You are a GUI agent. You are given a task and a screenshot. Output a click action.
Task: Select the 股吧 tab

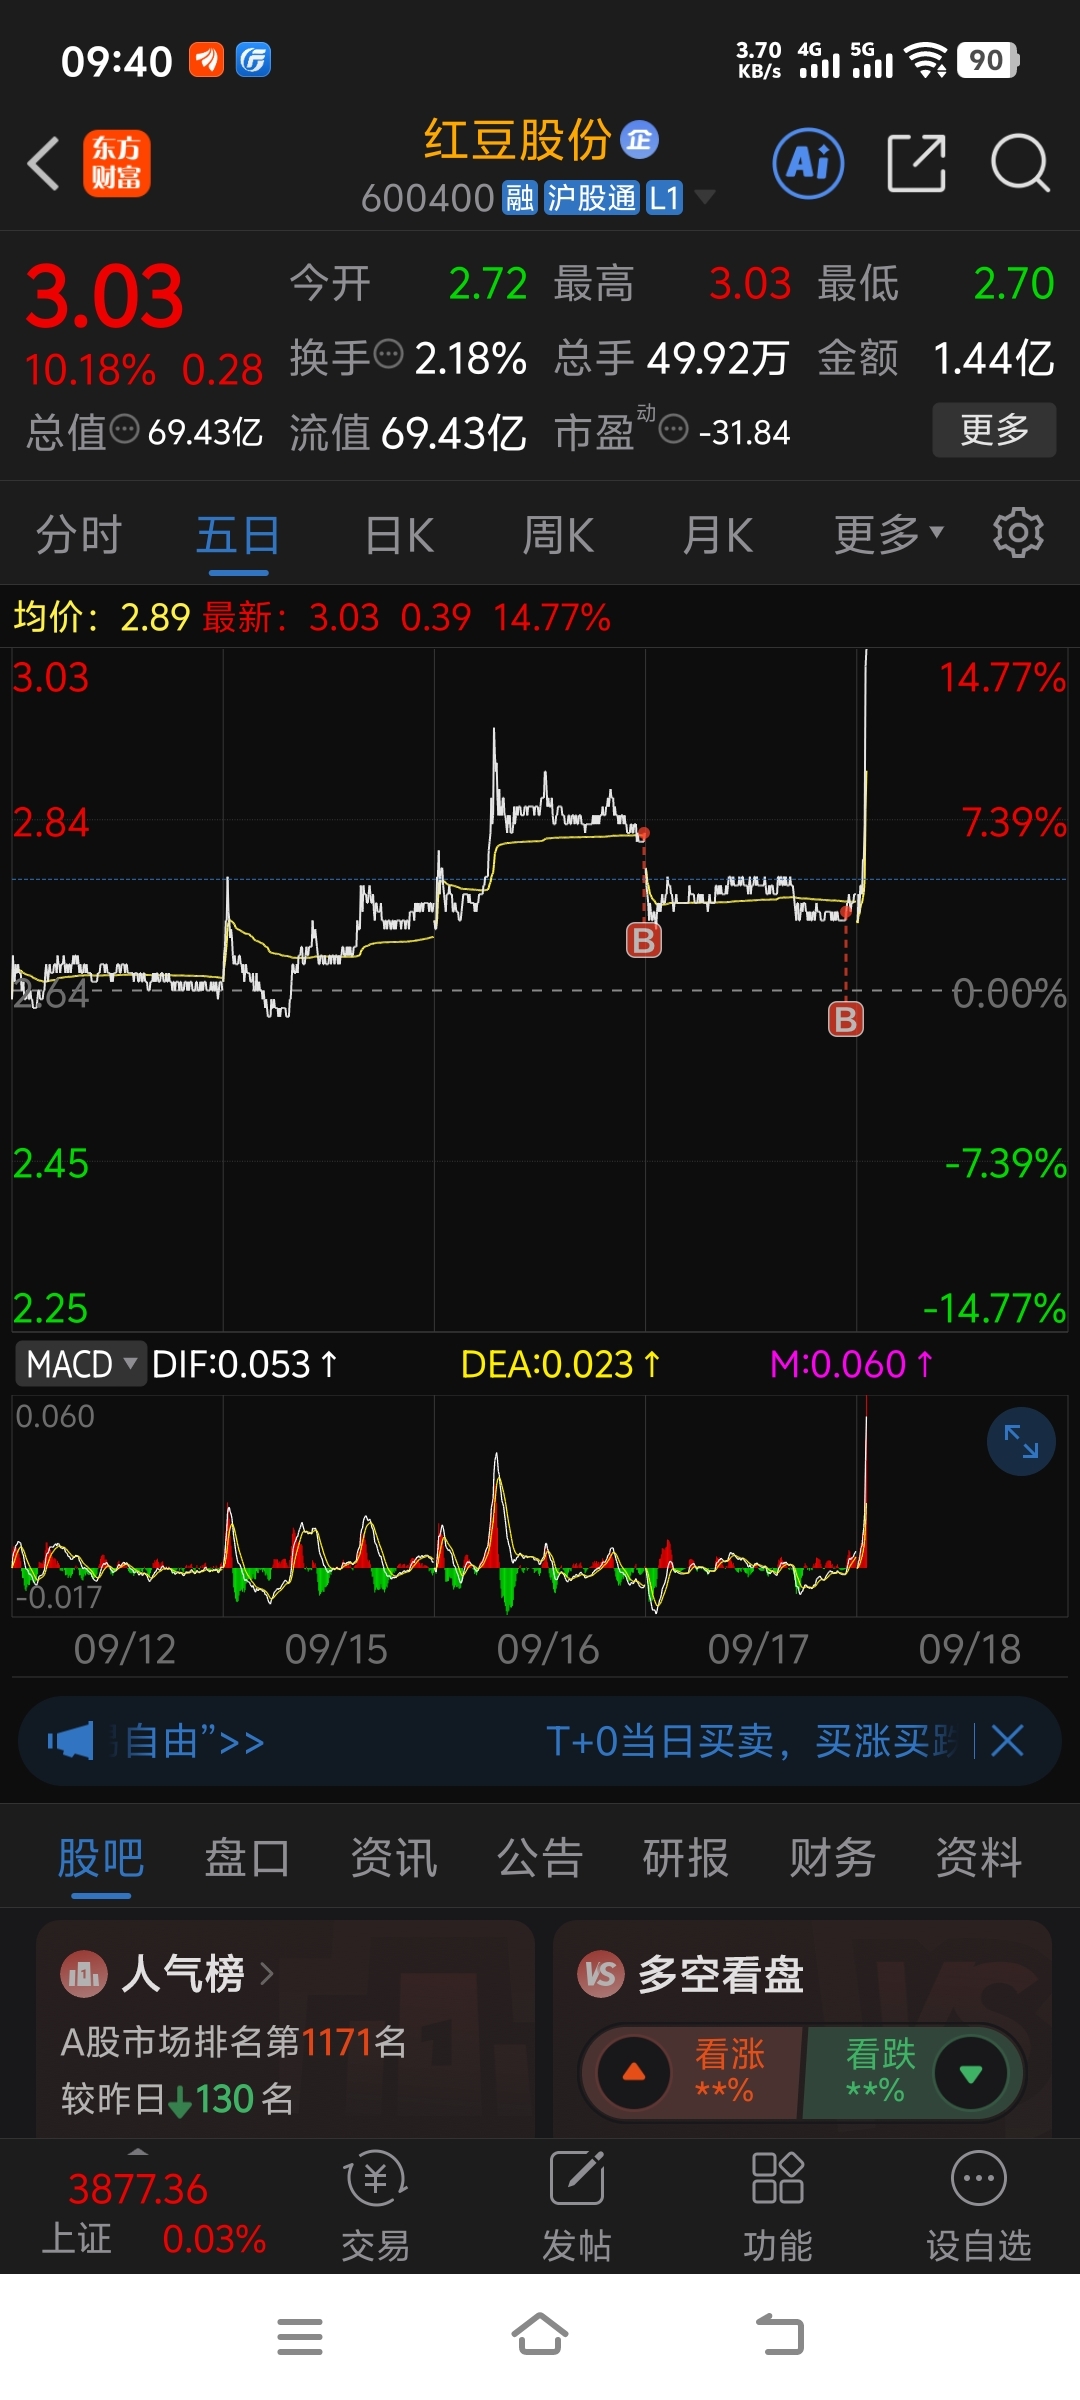coord(101,1859)
